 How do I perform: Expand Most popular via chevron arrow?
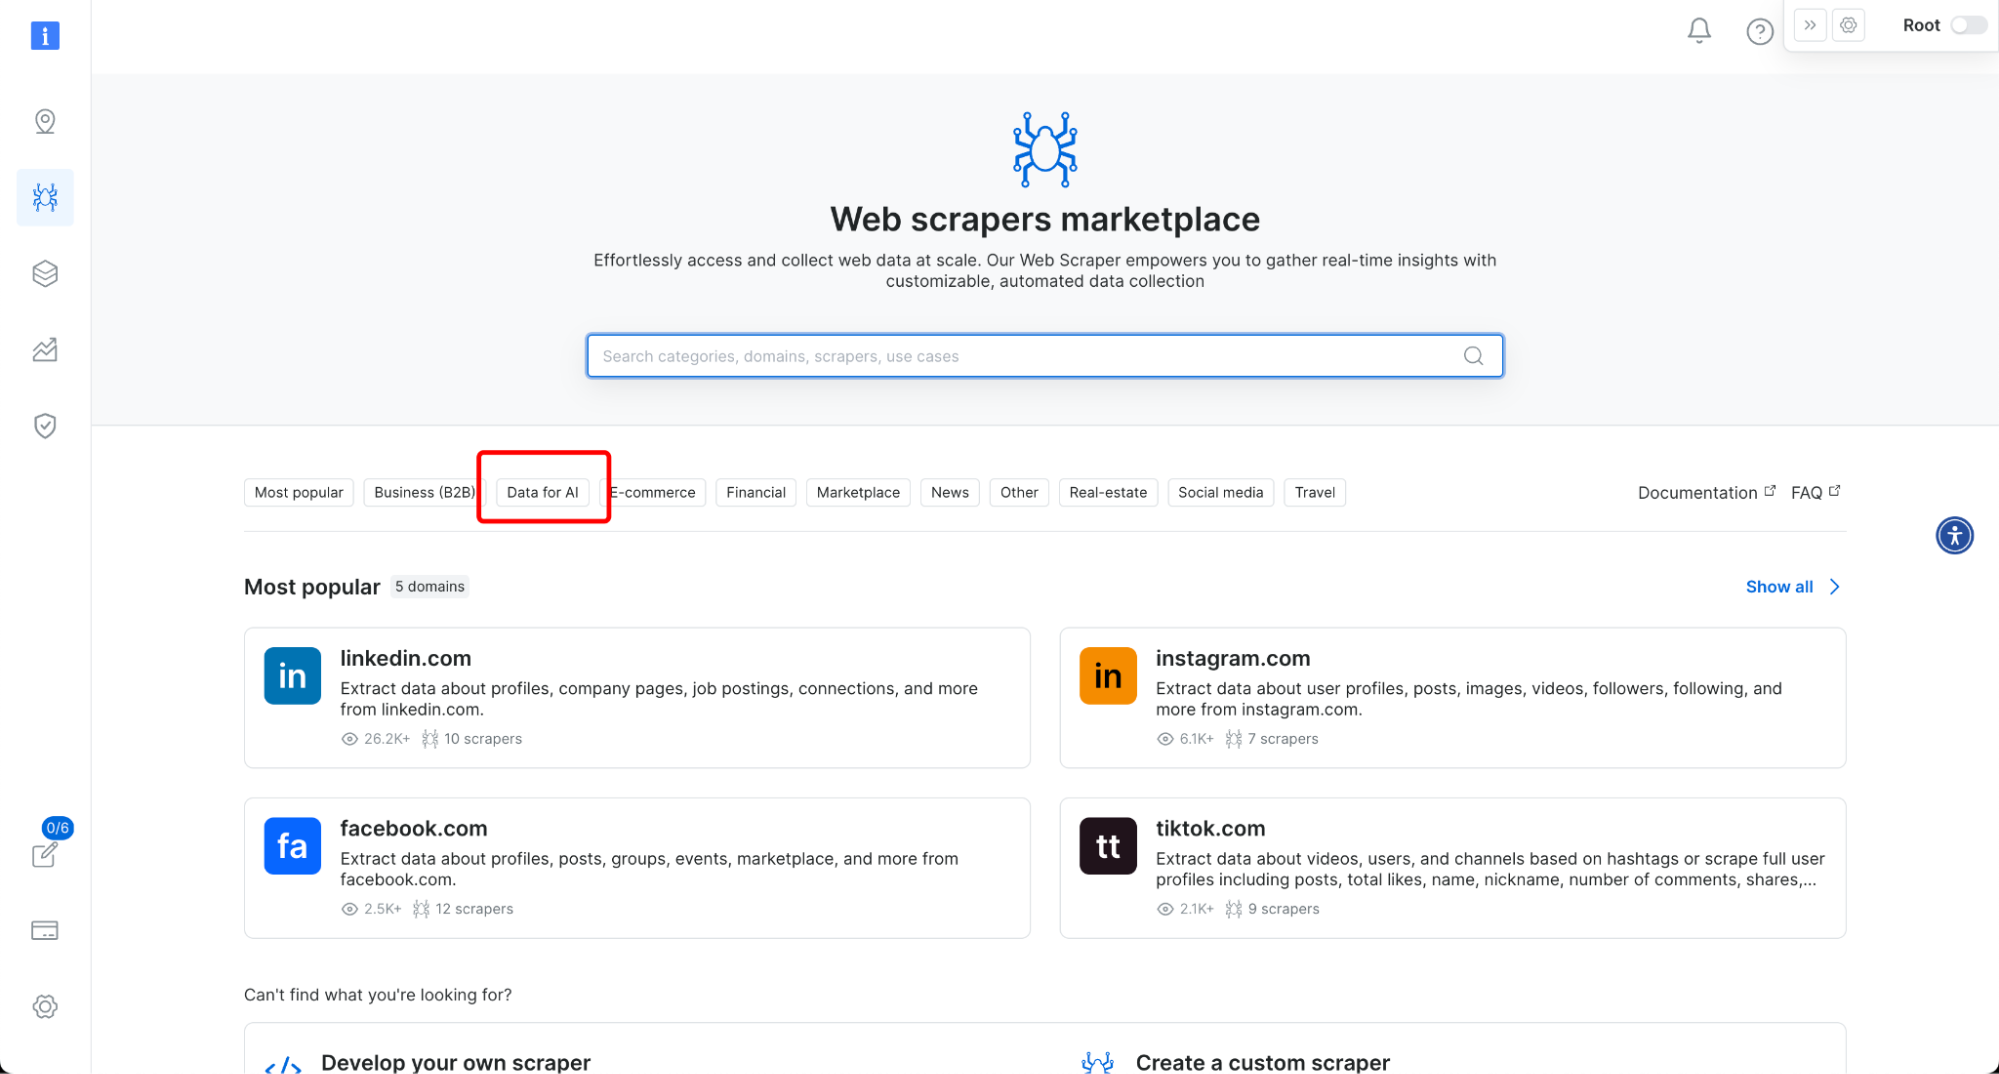point(1834,587)
